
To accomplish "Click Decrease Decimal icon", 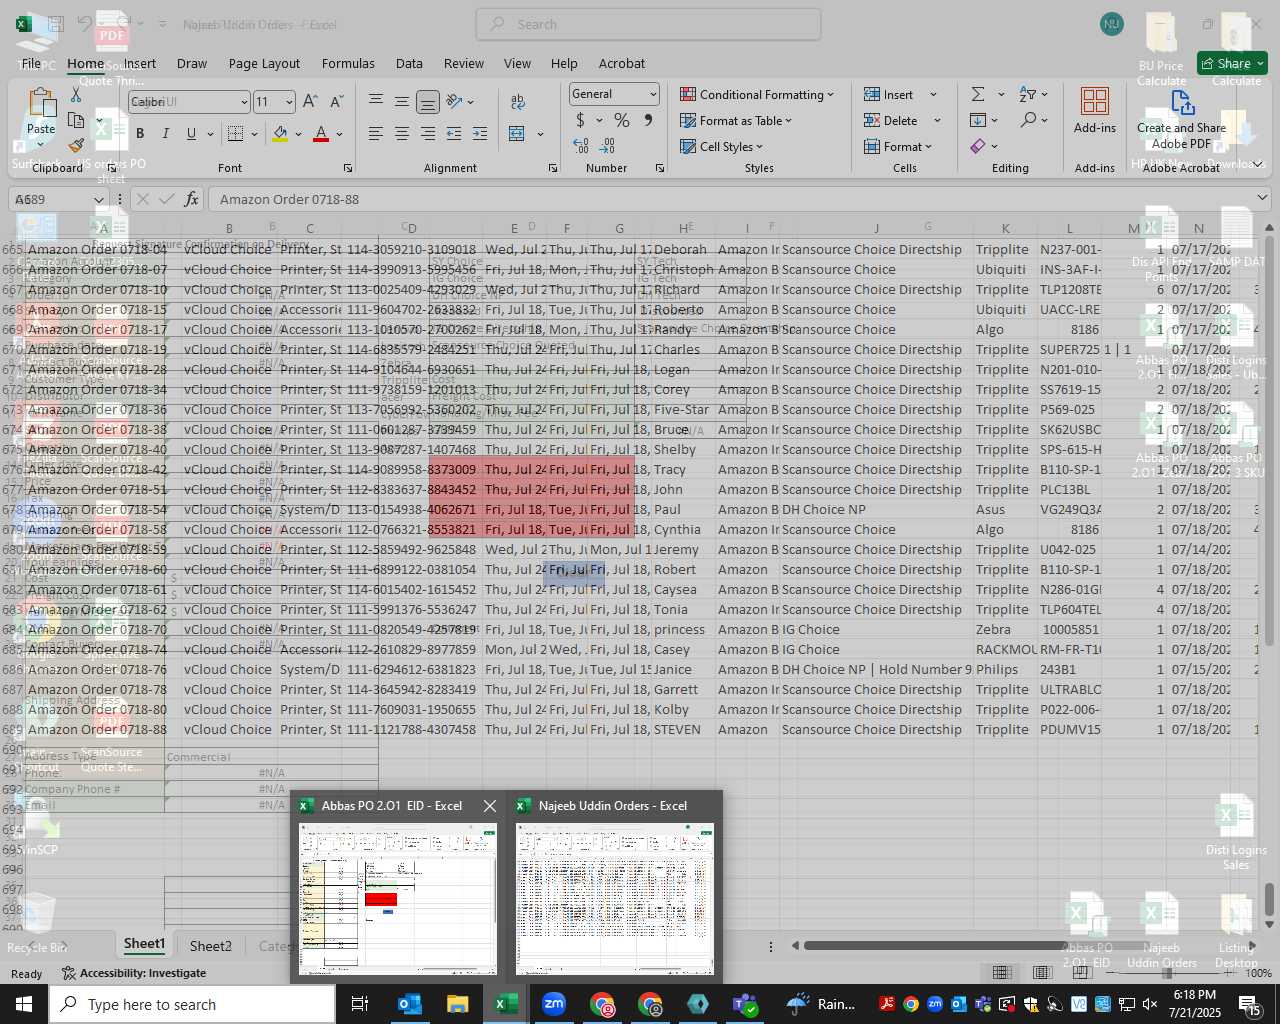I will coord(609,145).
